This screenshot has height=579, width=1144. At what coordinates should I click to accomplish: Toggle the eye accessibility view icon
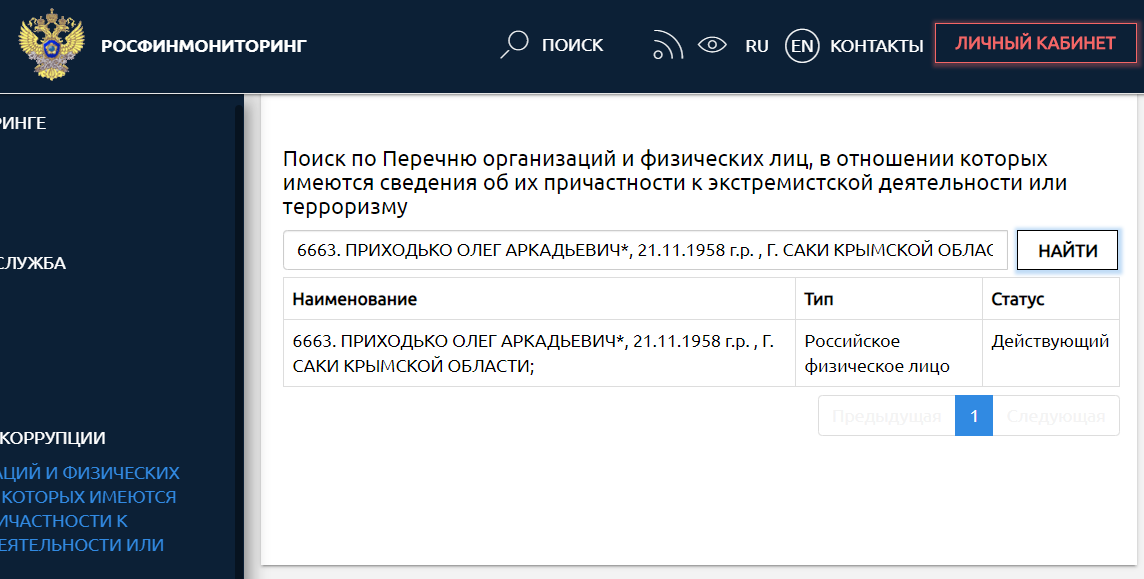(712, 45)
